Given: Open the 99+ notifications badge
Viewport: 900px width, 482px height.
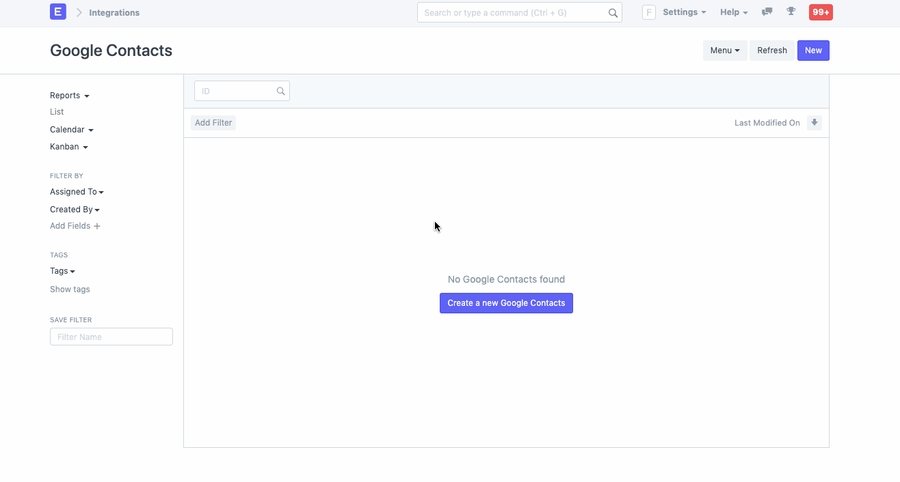Looking at the screenshot, I should tap(820, 12).
